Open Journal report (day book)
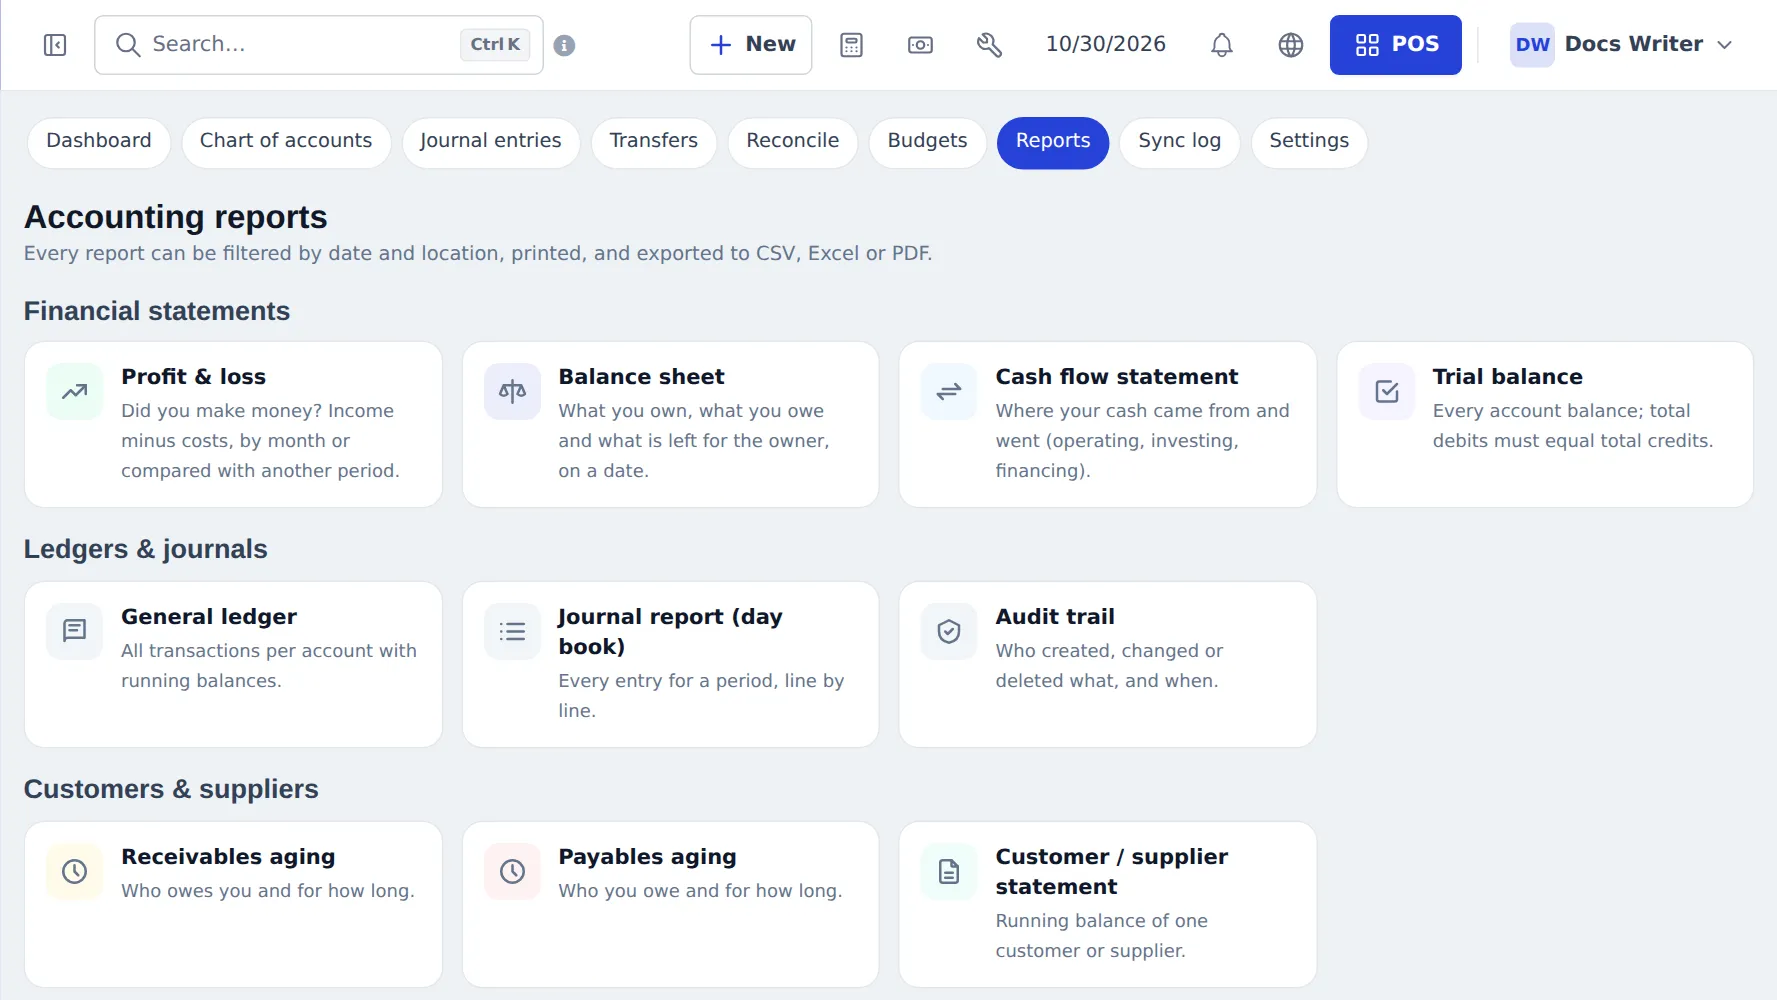The width and height of the screenshot is (1777, 1000). tap(670, 664)
